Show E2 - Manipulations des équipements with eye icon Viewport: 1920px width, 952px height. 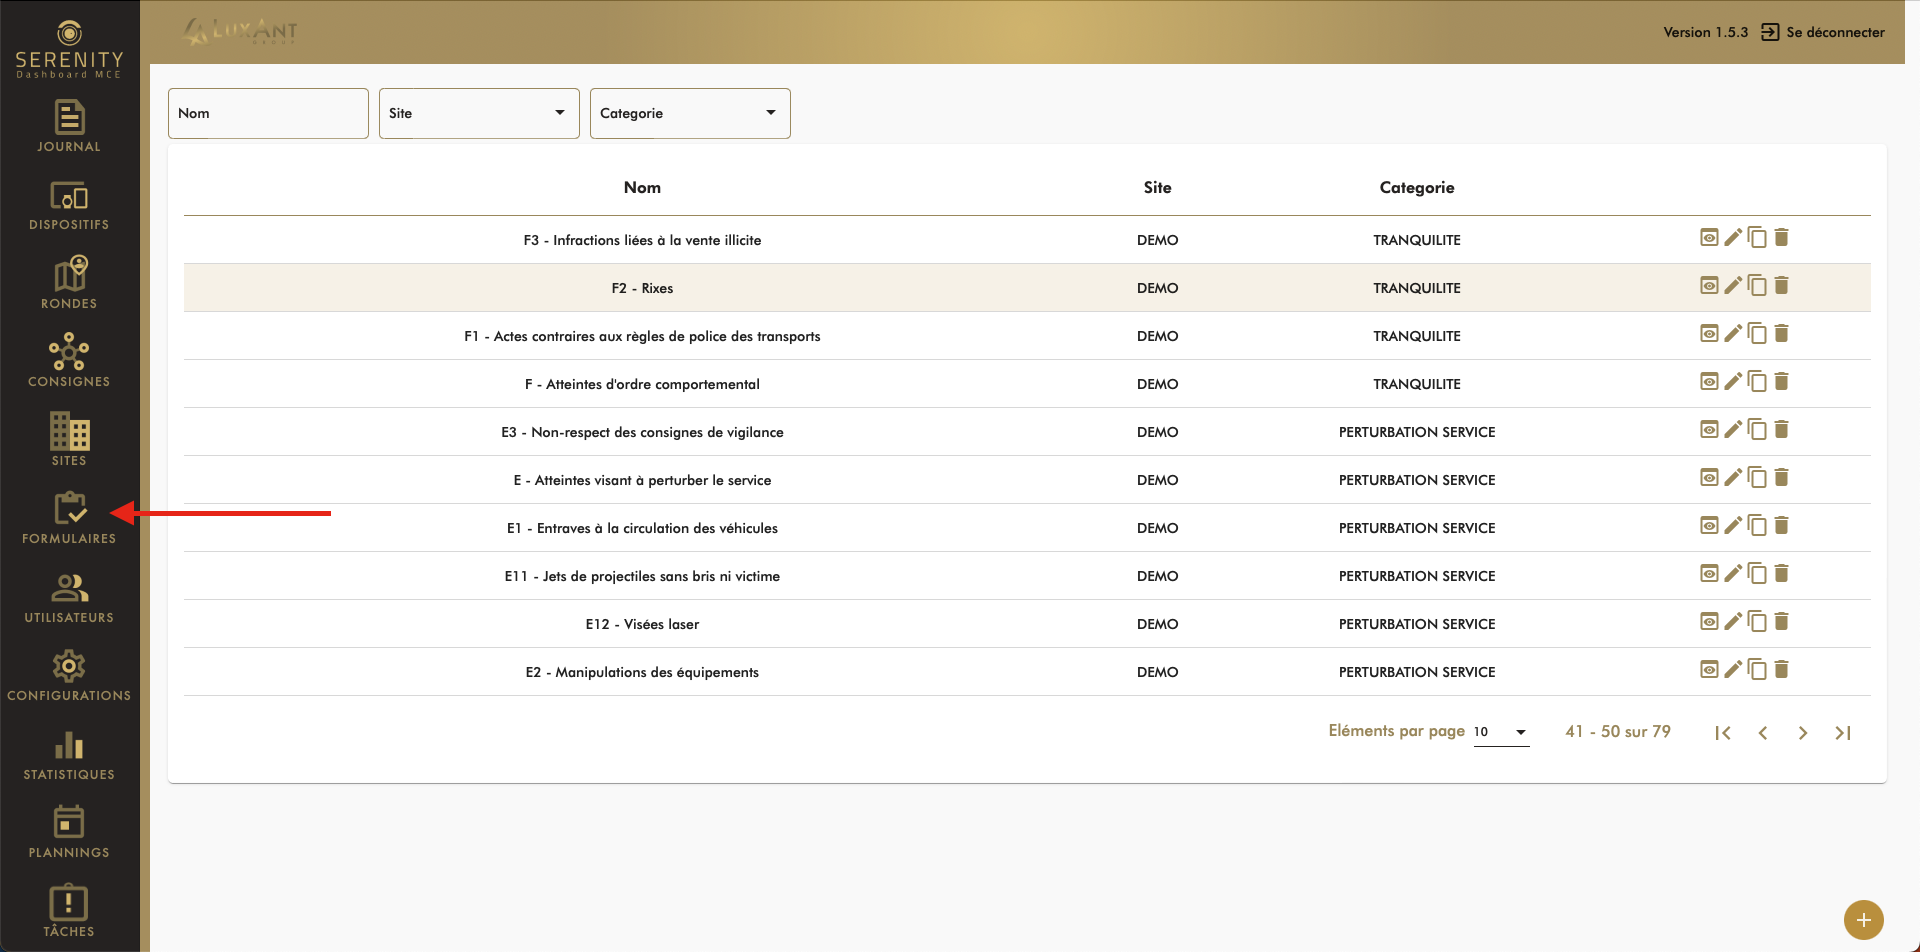tap(1709, 670)
